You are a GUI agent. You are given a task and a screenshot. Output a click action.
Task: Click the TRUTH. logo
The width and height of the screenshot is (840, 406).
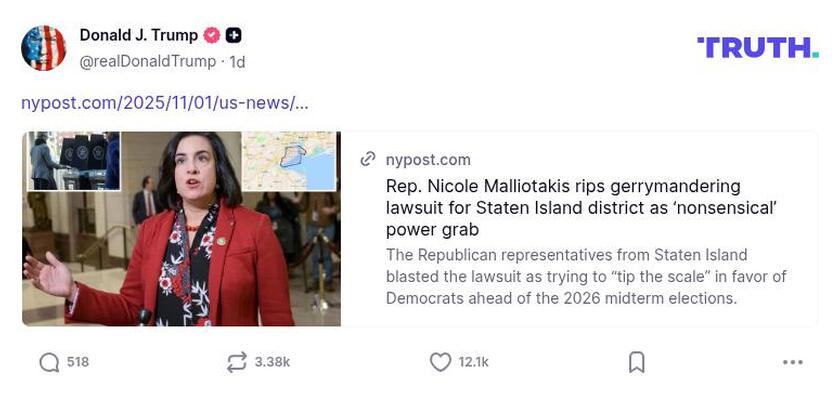tap(757, 47)
